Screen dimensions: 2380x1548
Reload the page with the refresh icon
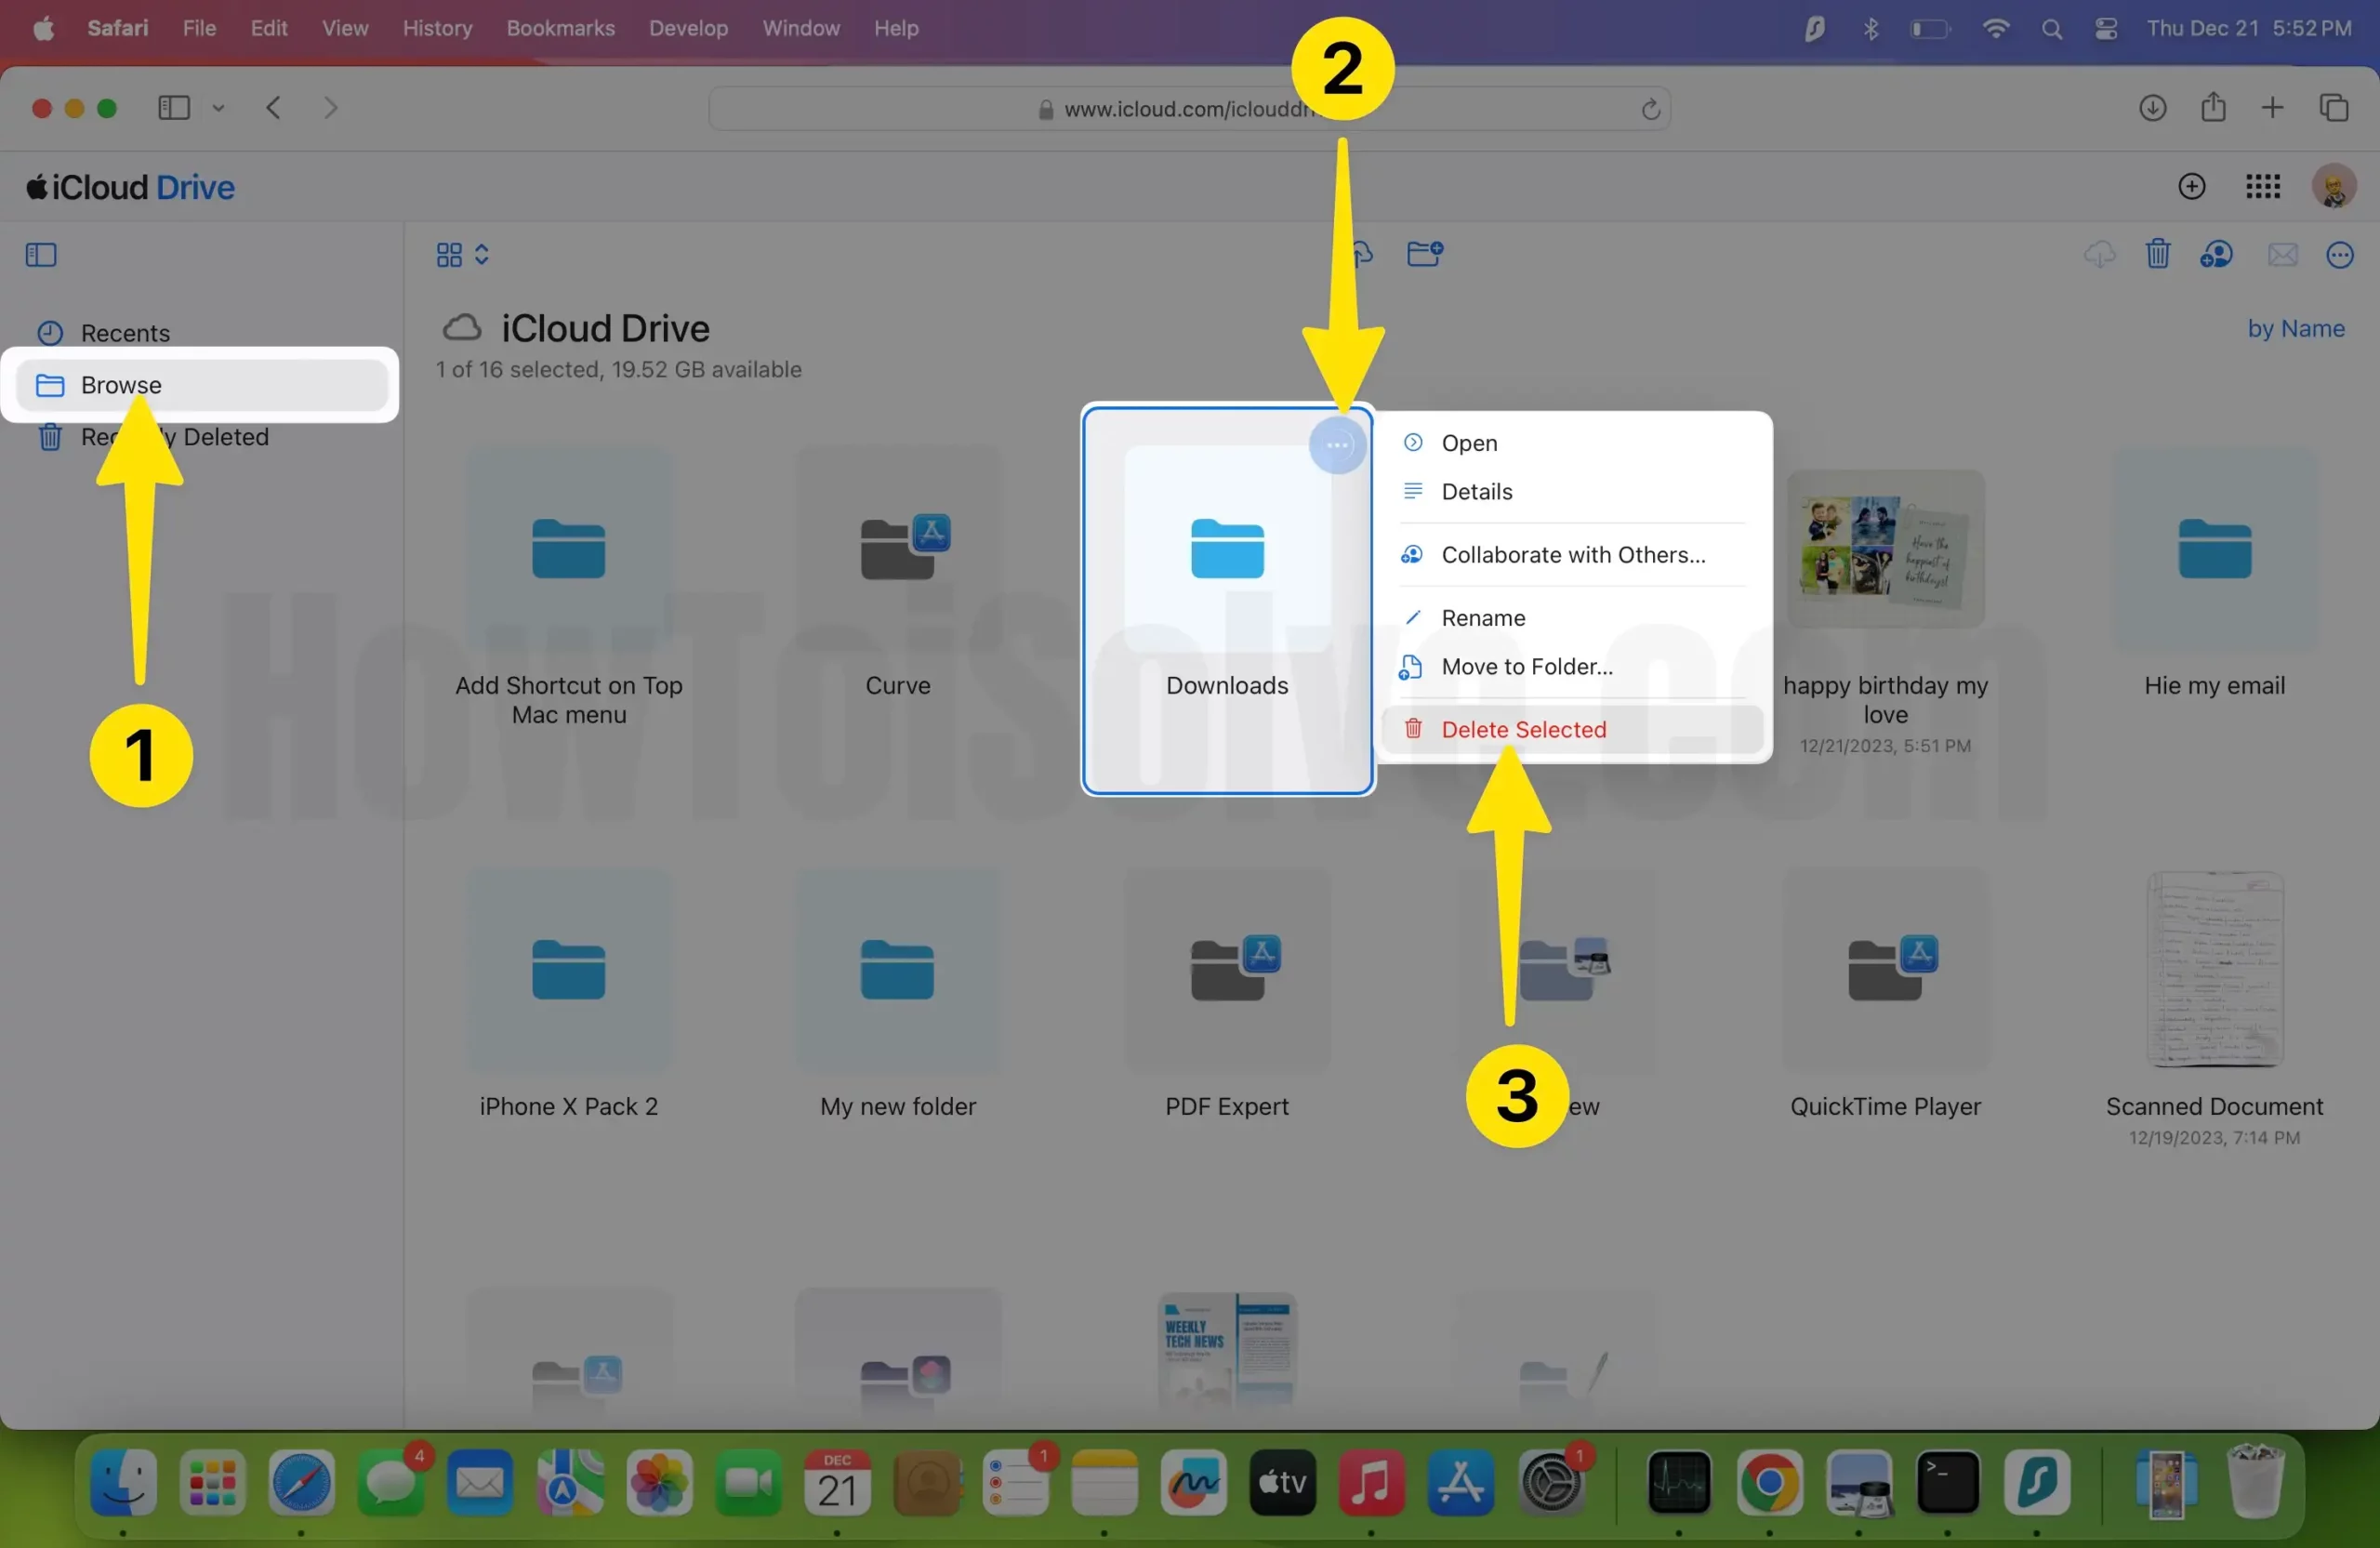tap(1650, 108)
